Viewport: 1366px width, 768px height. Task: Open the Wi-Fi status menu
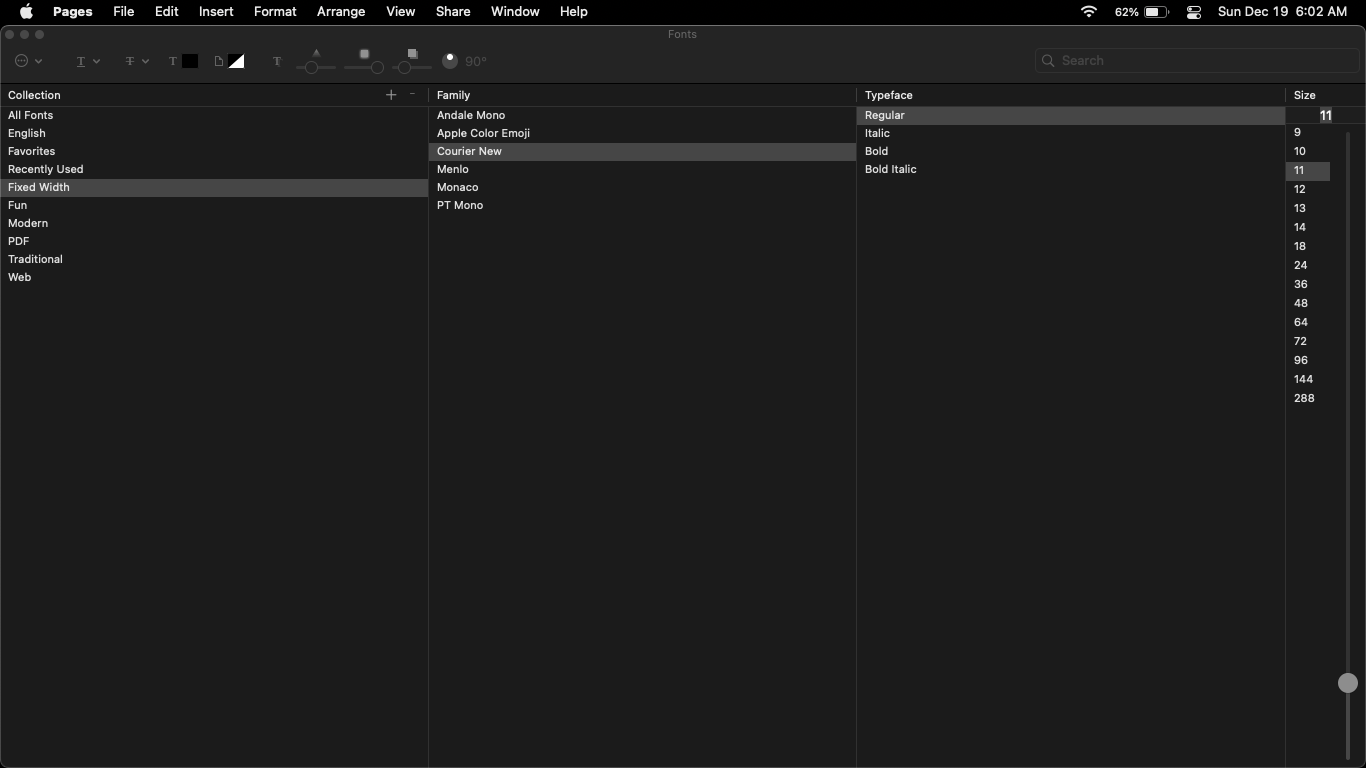[1089, 12]
